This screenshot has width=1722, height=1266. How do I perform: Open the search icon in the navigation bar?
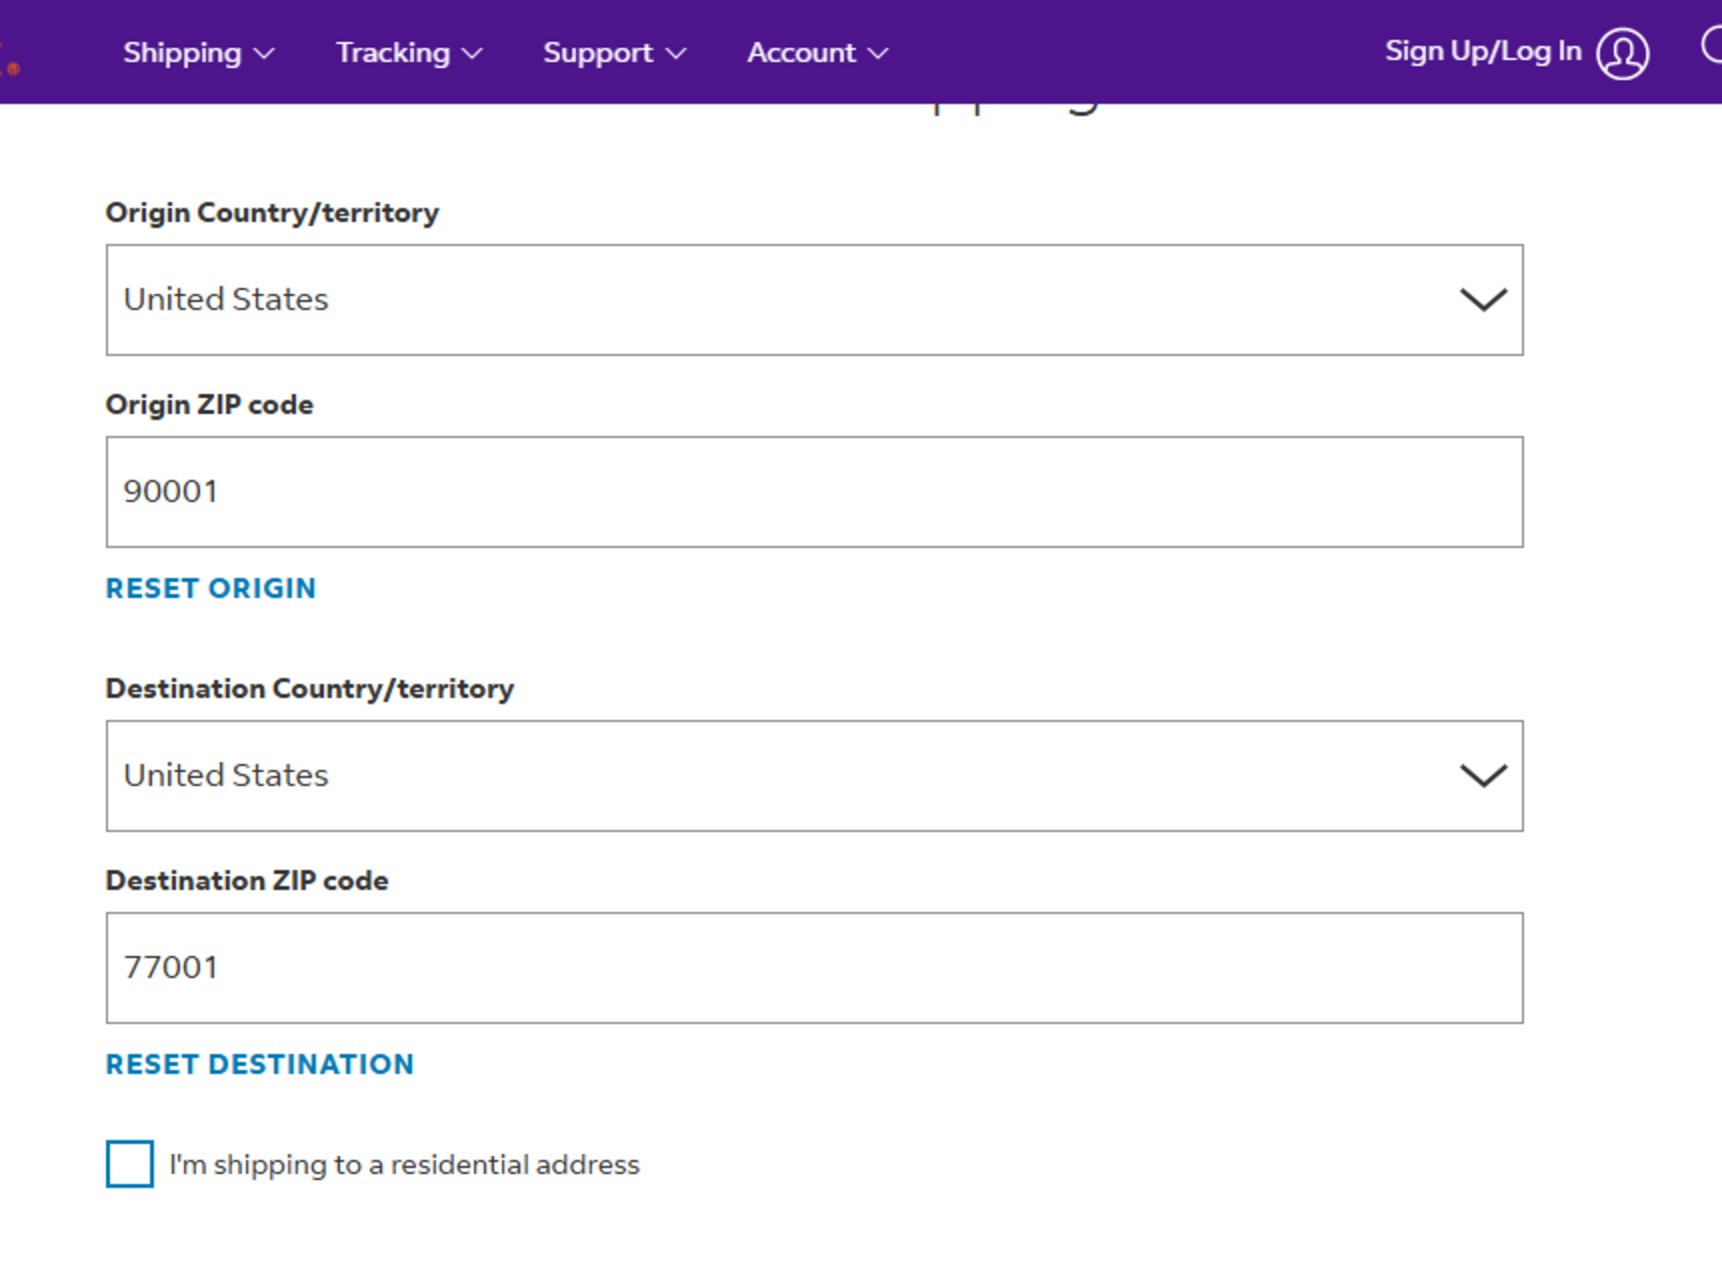pyautogui.click(x=1713, y=48)
